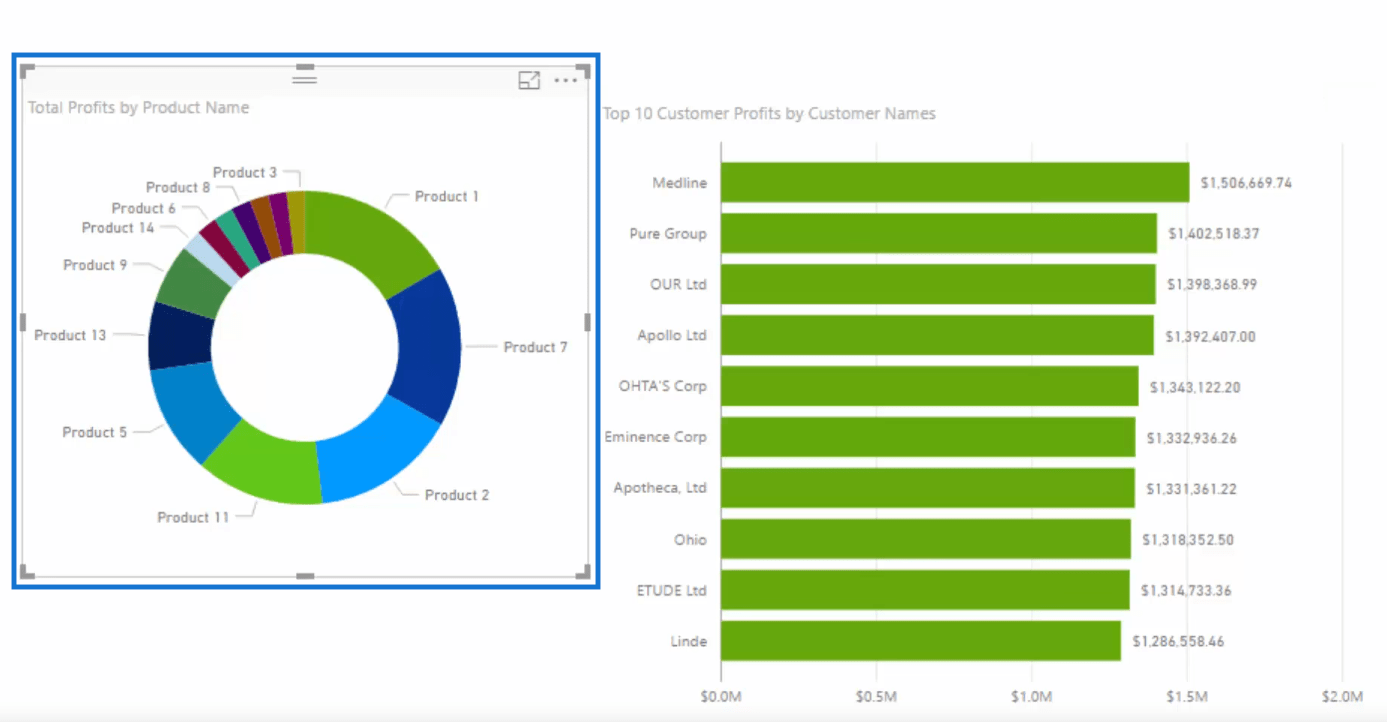
Task: Click the title 'Total Profits by Product Name'
Action: pyautogui.click(x=138, y=108)
